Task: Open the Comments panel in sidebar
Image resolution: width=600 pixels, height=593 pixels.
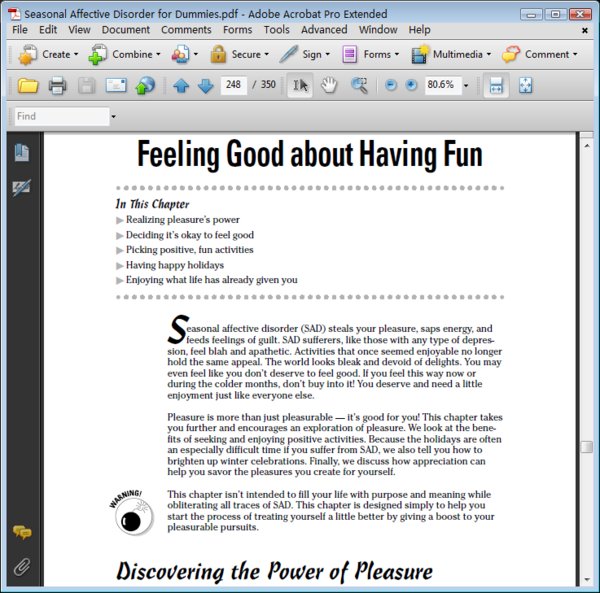Action: click(x=22, y=532)
